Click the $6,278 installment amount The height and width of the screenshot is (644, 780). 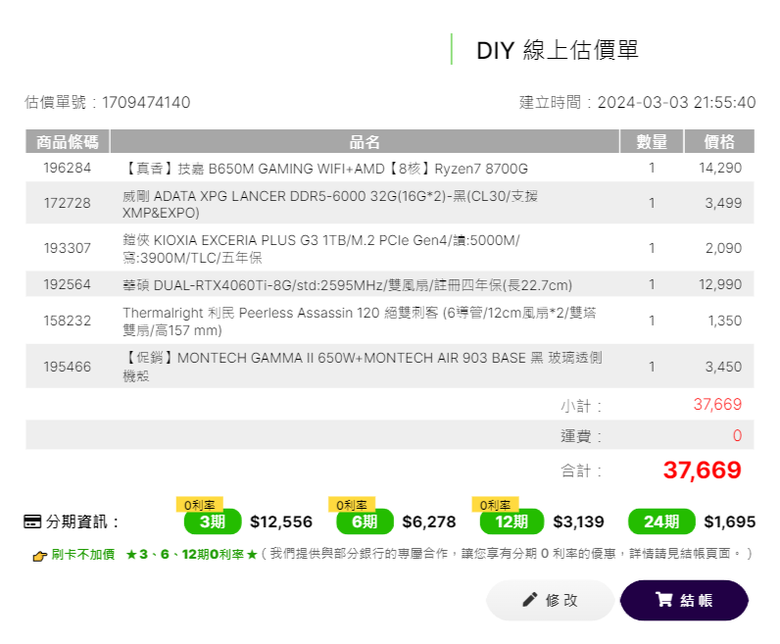pyautogui.click(x=429, y=522)
